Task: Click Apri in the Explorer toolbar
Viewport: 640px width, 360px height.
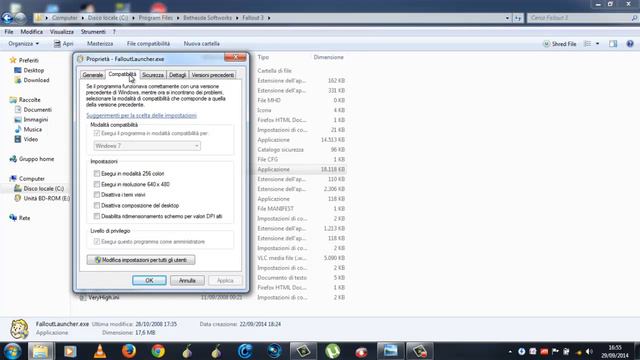Action: pyautogui.click(x=64, y=44)
